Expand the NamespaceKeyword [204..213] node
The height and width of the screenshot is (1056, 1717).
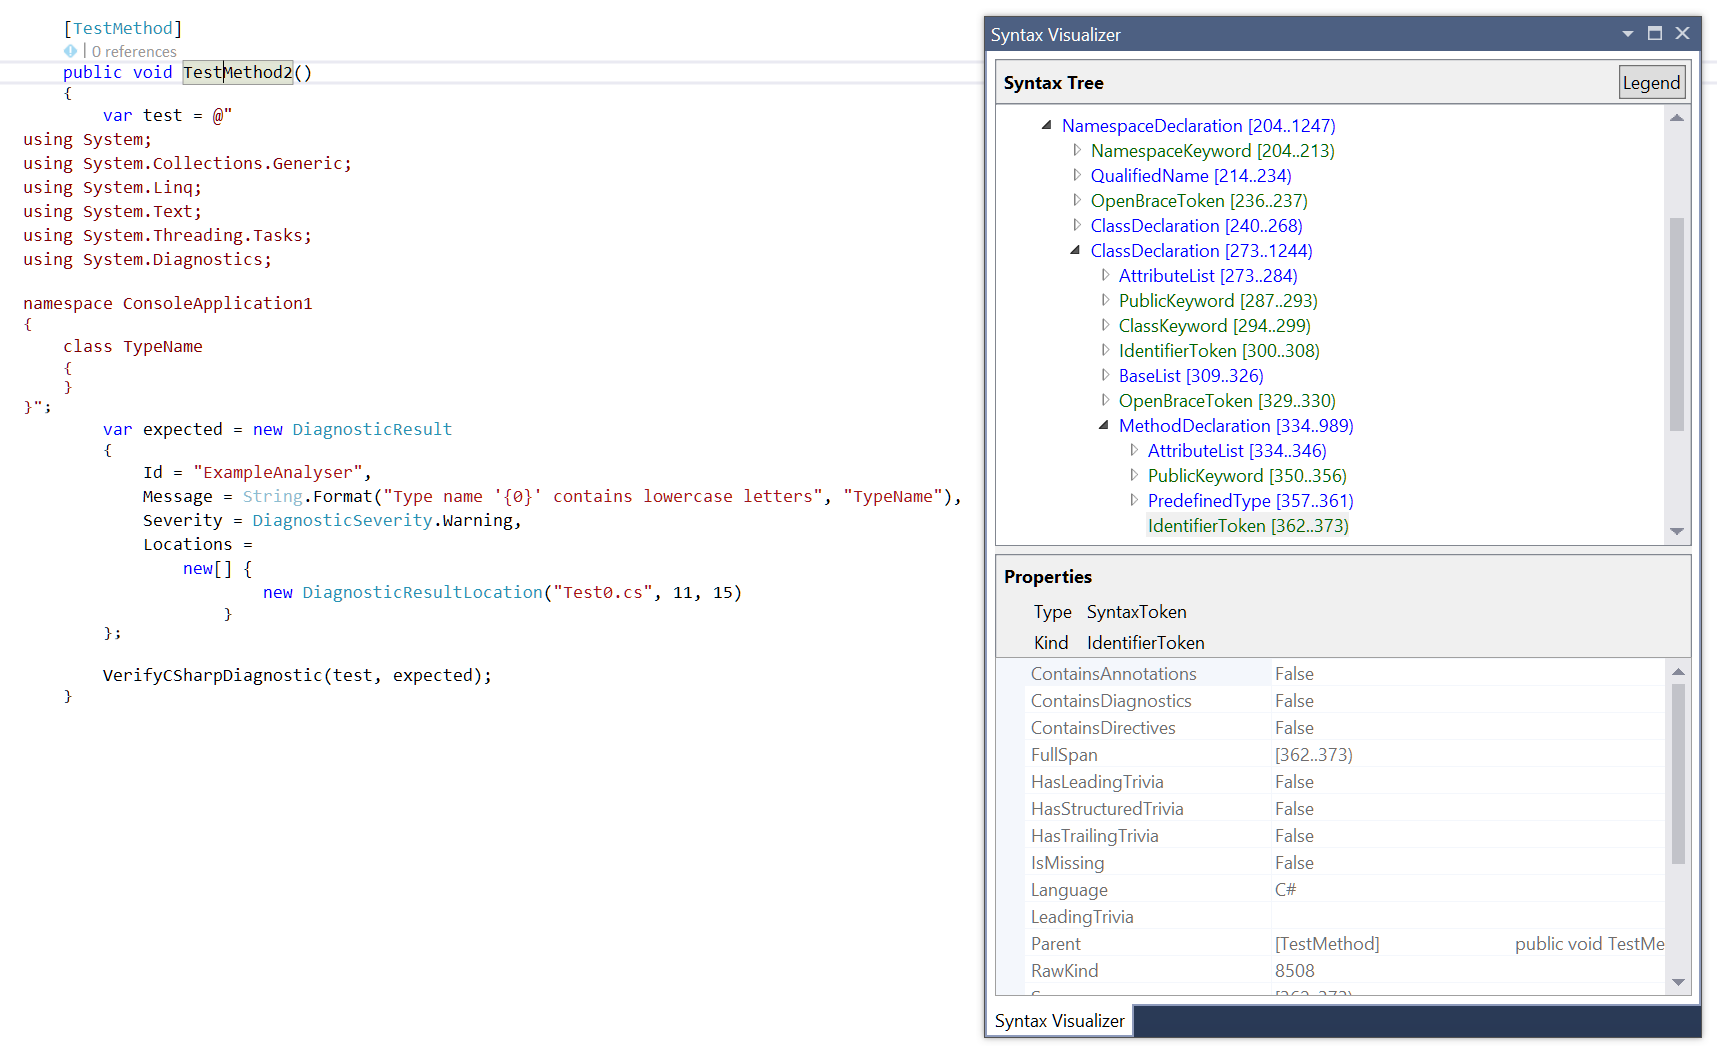pos(1077,151)
